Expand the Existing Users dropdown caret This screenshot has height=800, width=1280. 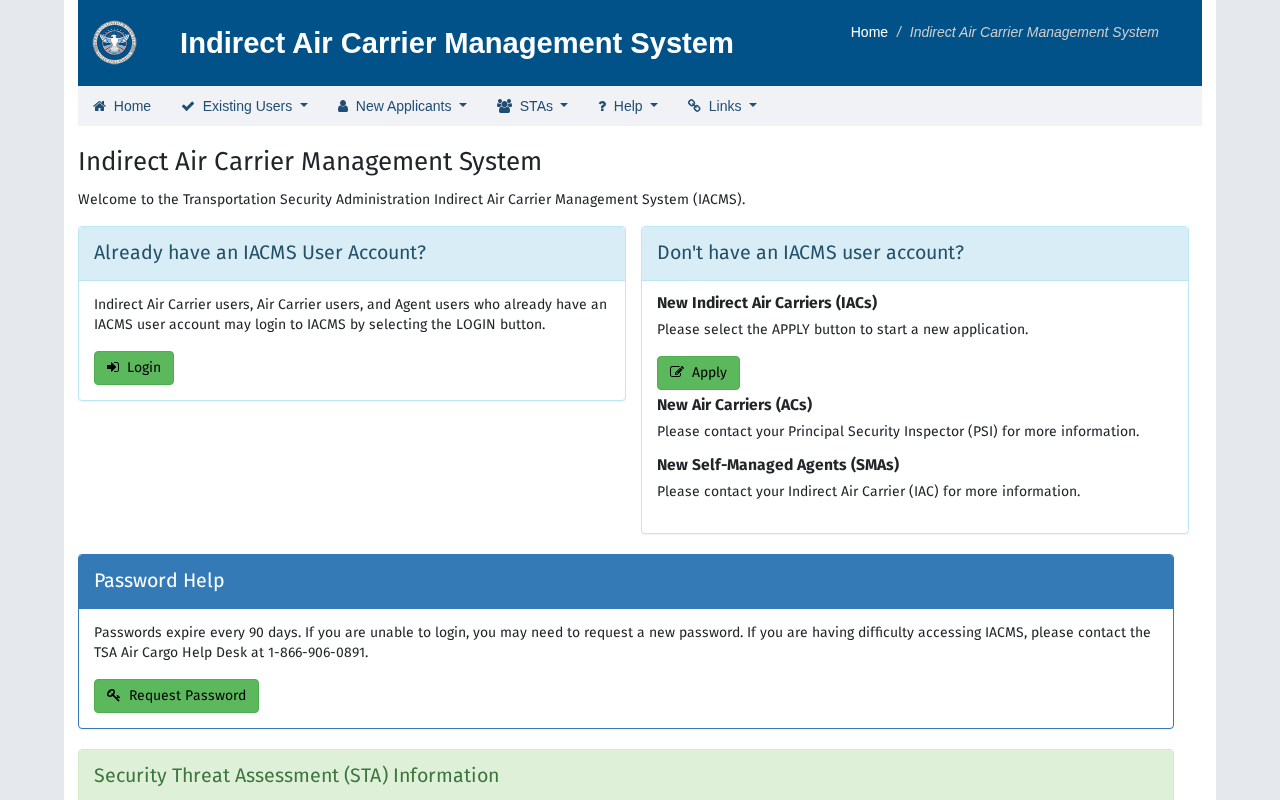(x=303, y=106)
